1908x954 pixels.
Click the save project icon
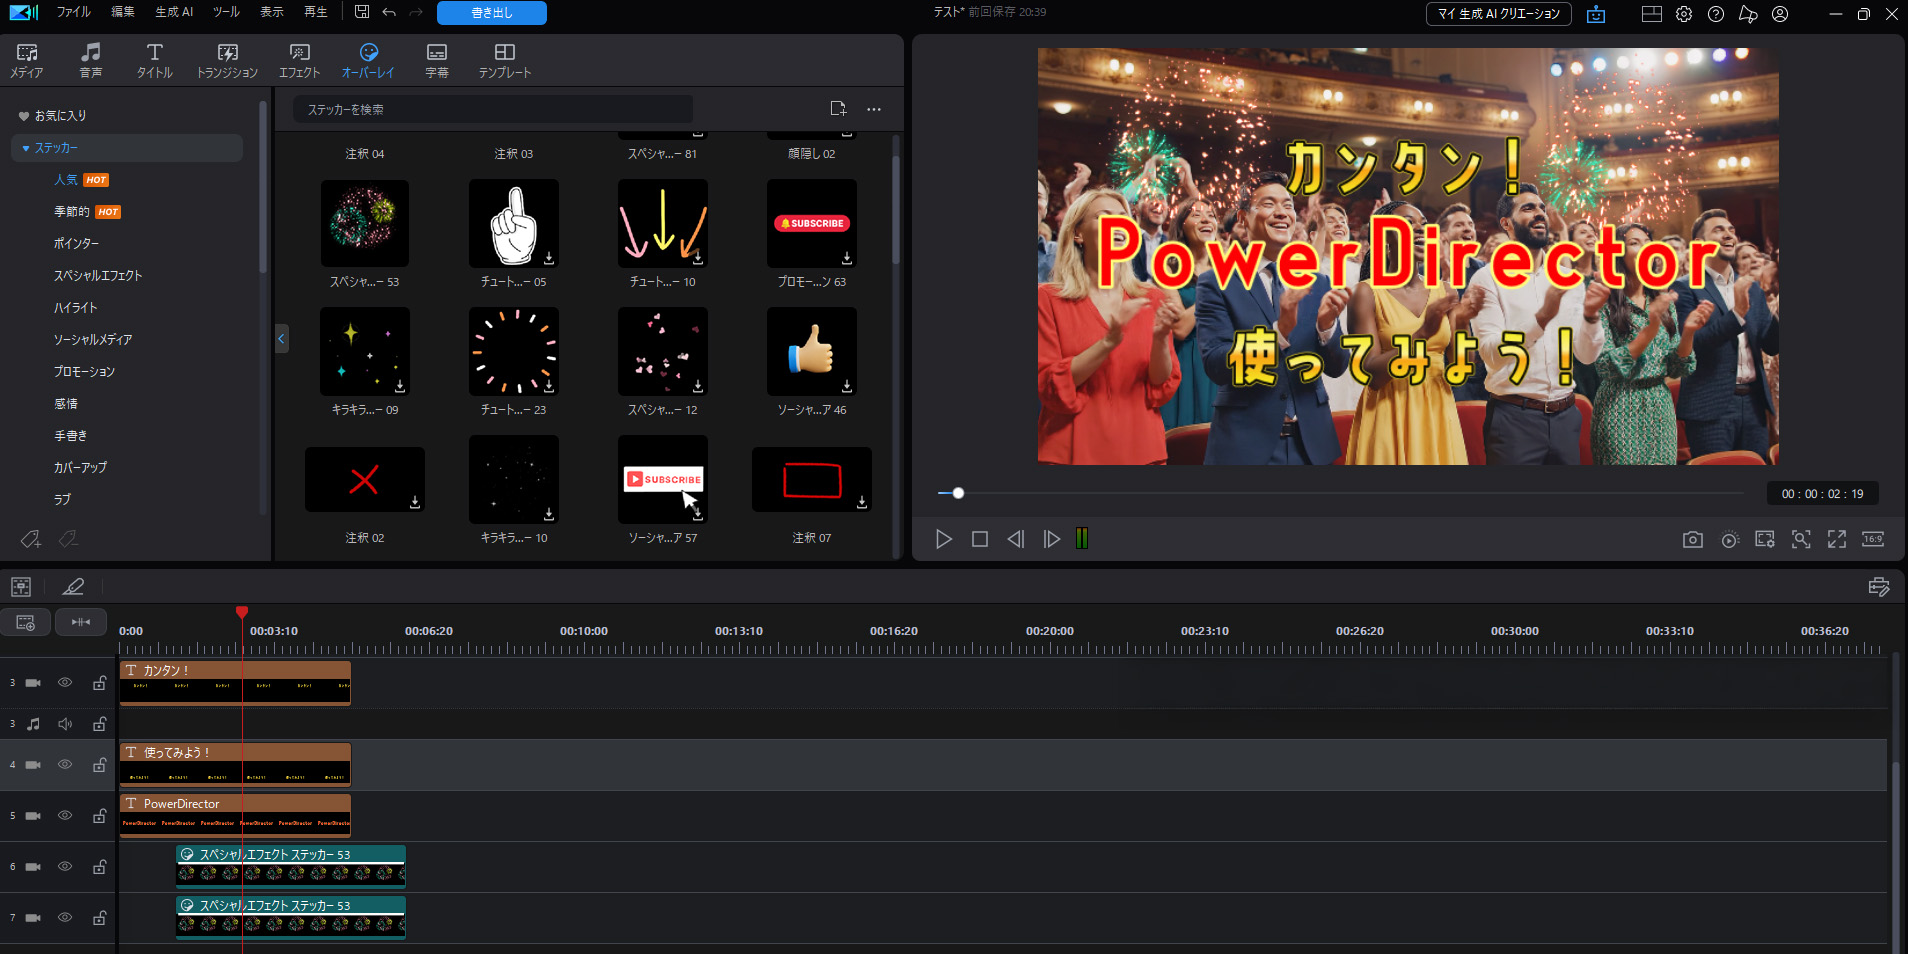click(x=362, y=12)
